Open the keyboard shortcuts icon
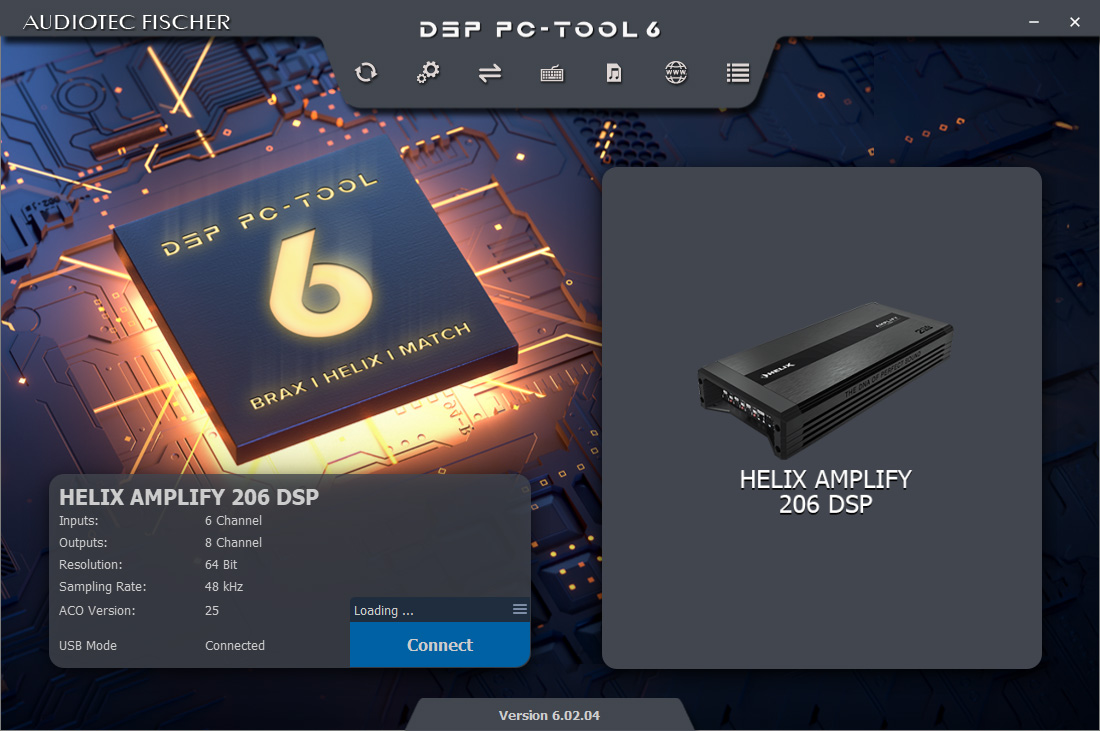This screenshot has width=1100, height=731. tap(551, 73)
